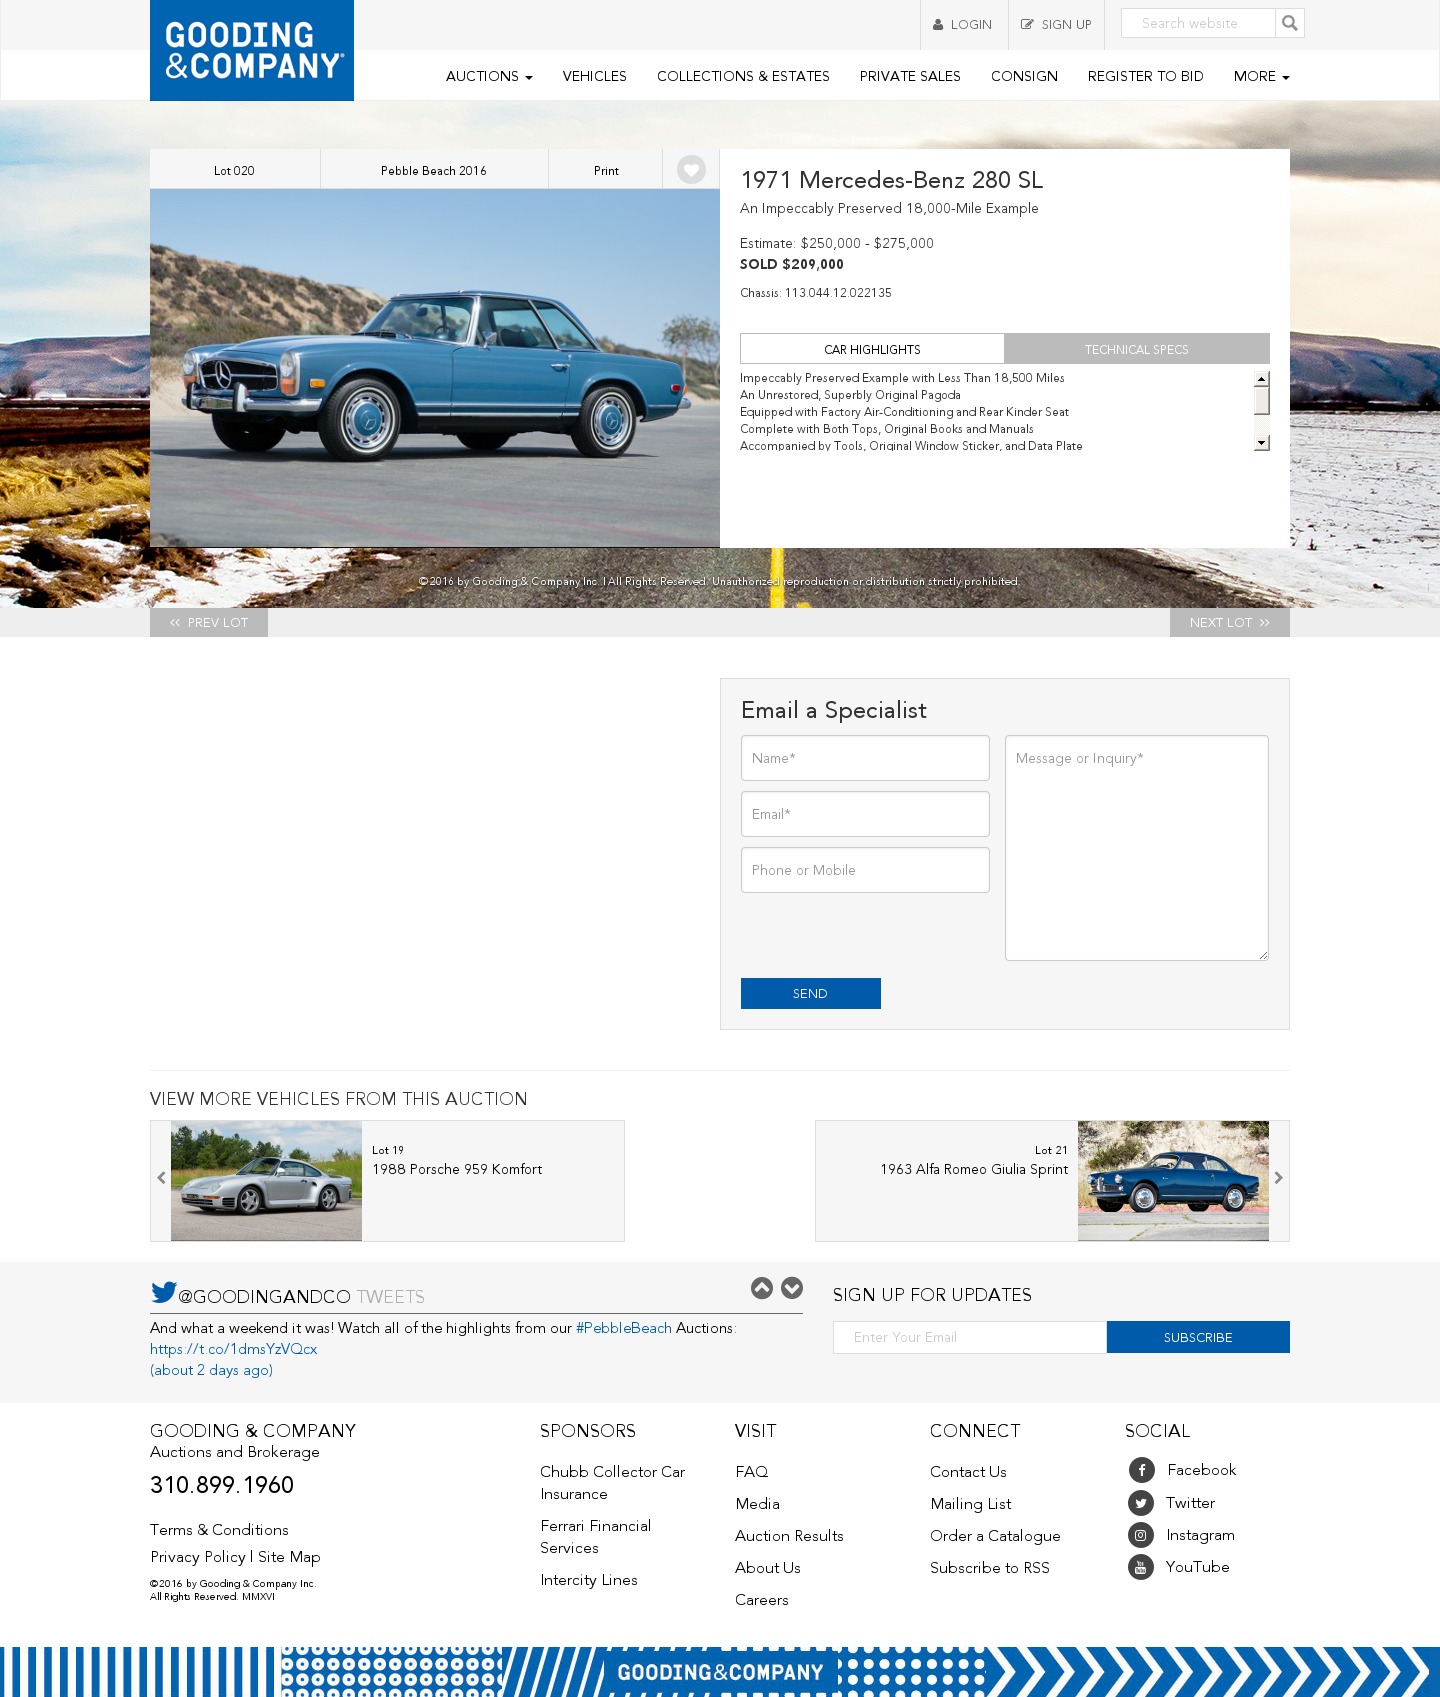The width and height of the screenshot is (1440, 1697).
Task: Focus the Enter Your Email field
Action: click(x=970, y=1337)
